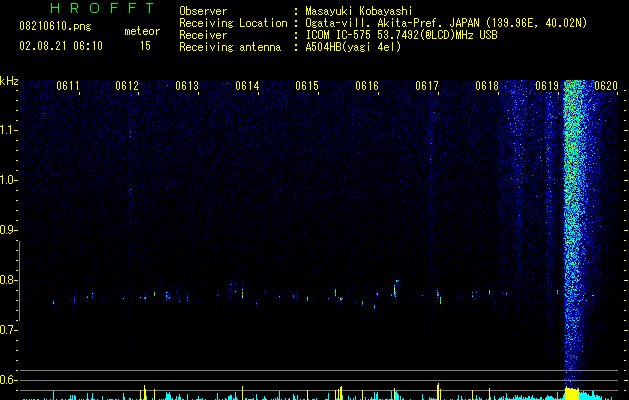Screen dimensions: 629x400
Task: Click the gray frequency range bar on the left axis
Action: coord(19,280)
